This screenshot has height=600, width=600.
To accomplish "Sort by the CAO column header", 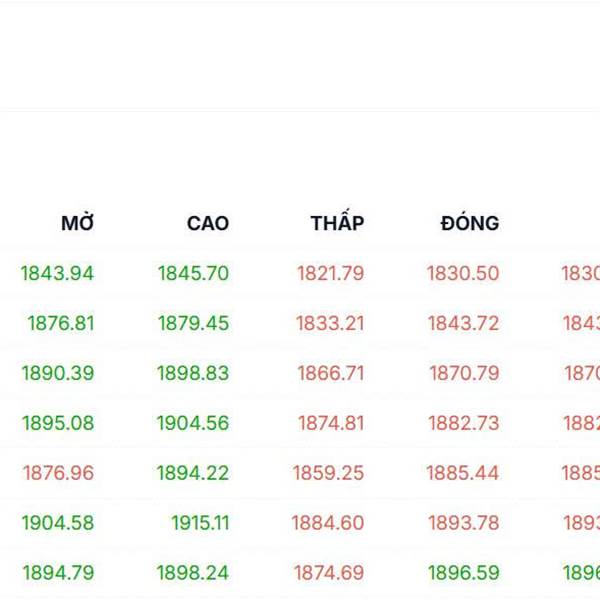I will (x=208, y=223).
